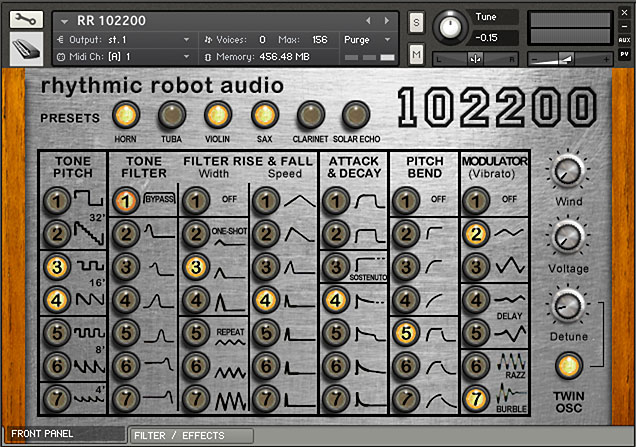Viewport: 636px width, 447px height.
Task: Switch to the FRONT PANEL tab
Action: point(65,434)
